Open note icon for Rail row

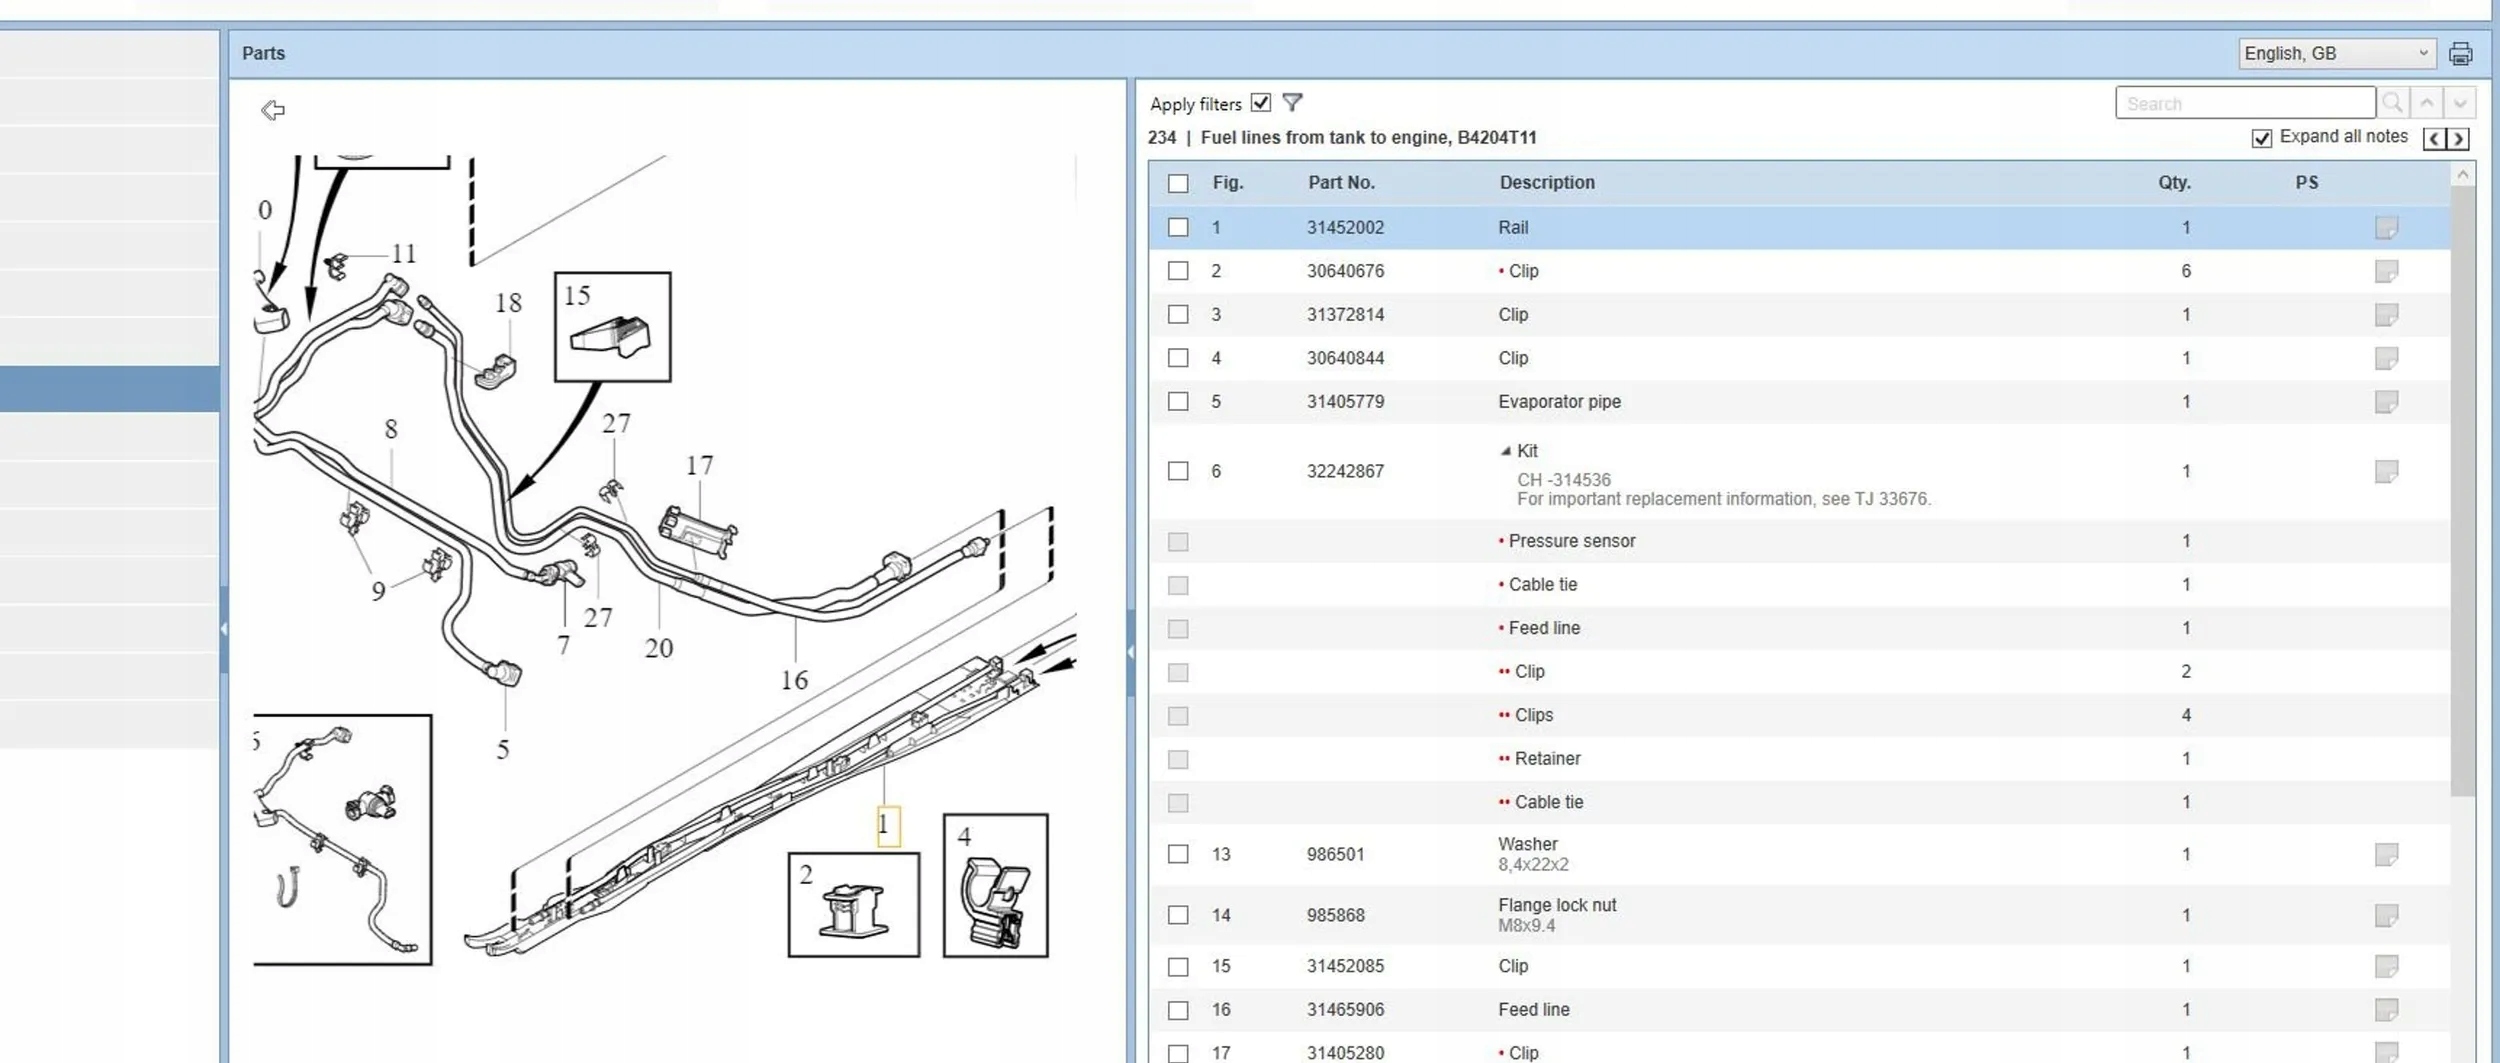point(2386,228)
